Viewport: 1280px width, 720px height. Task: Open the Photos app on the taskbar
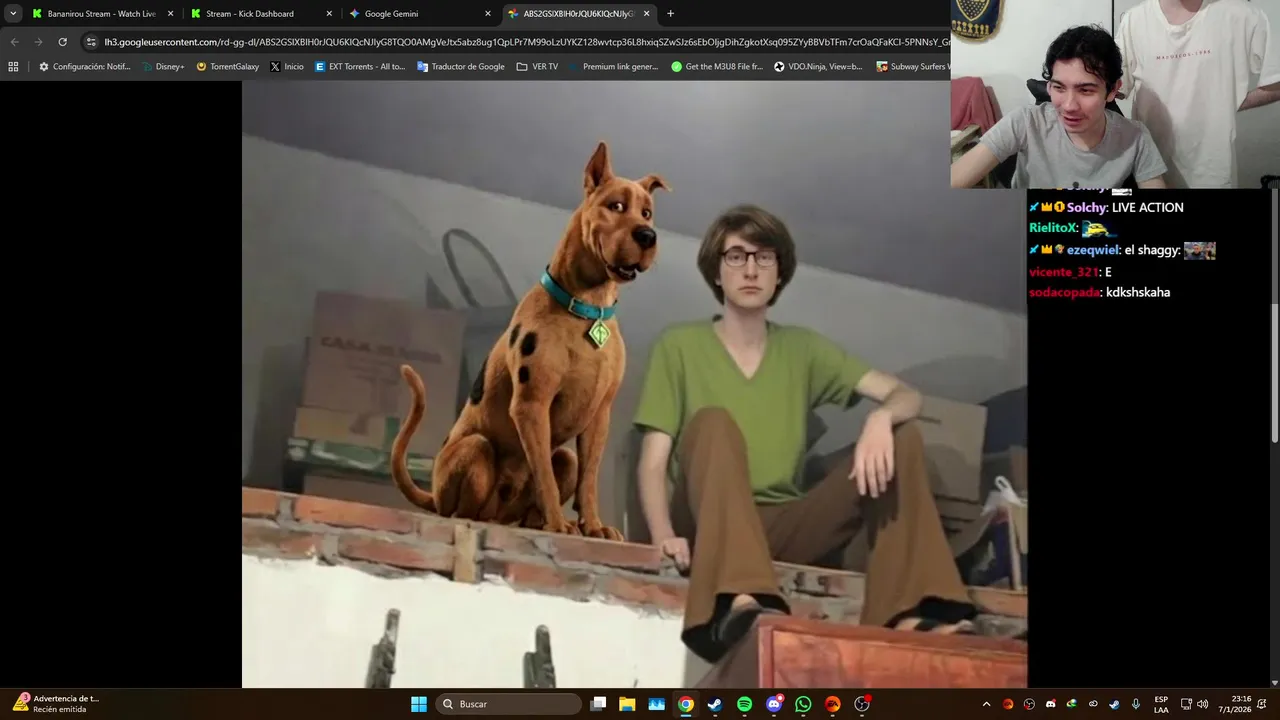(x=656, y=704)
